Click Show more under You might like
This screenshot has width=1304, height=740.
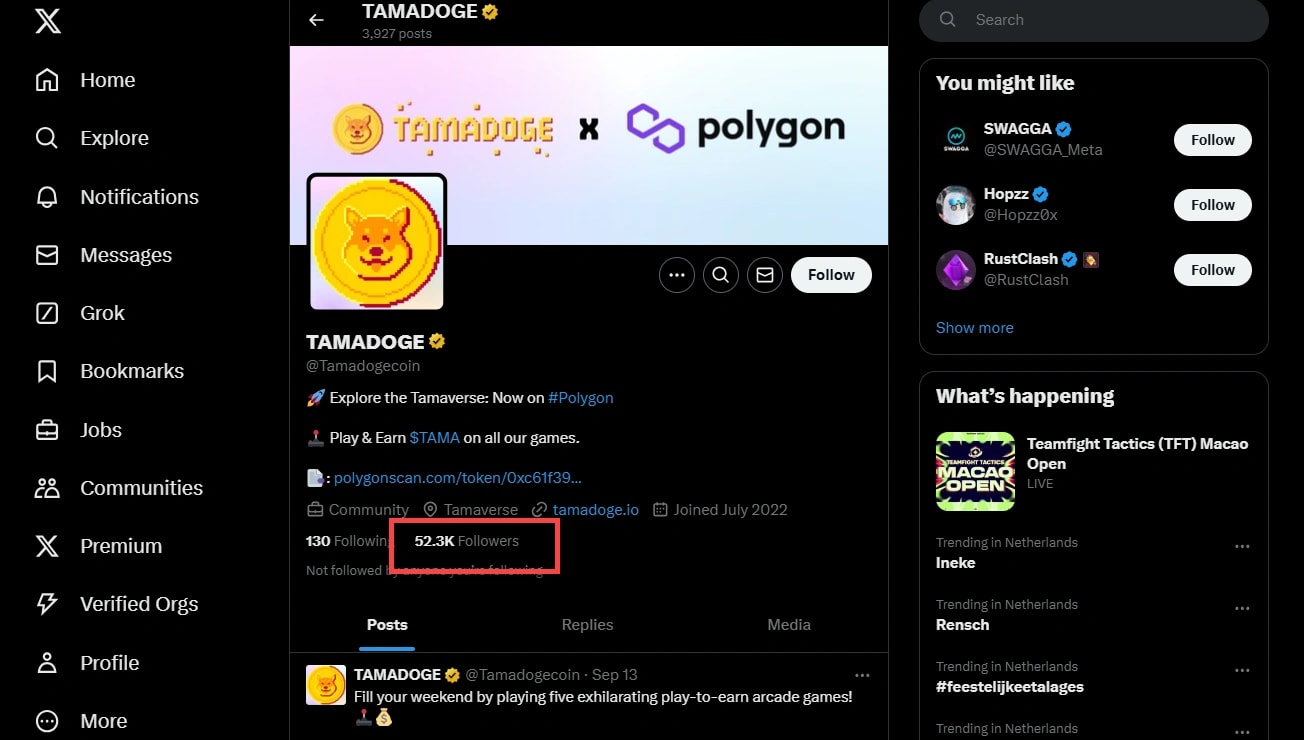click(975, 328)
